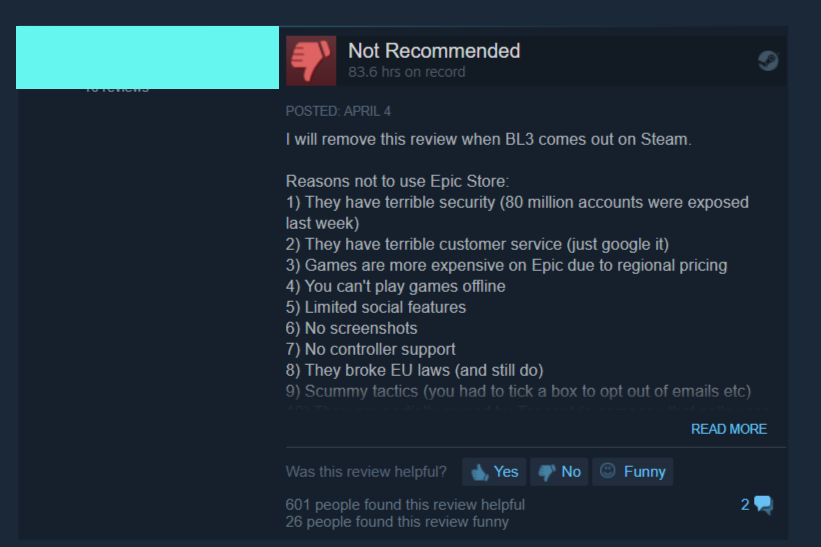
Task: Expand the review with READ MORE
Action: 729,429
